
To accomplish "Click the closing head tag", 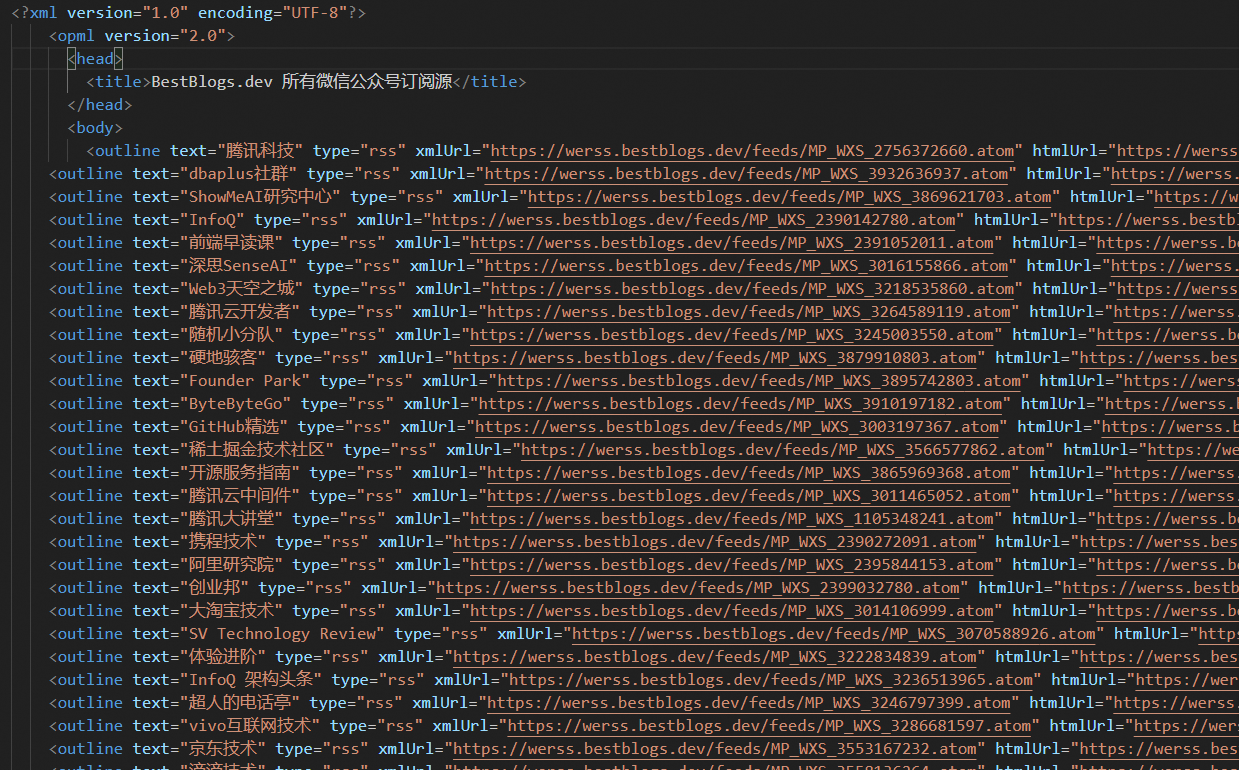I will [x=100, y=105].
